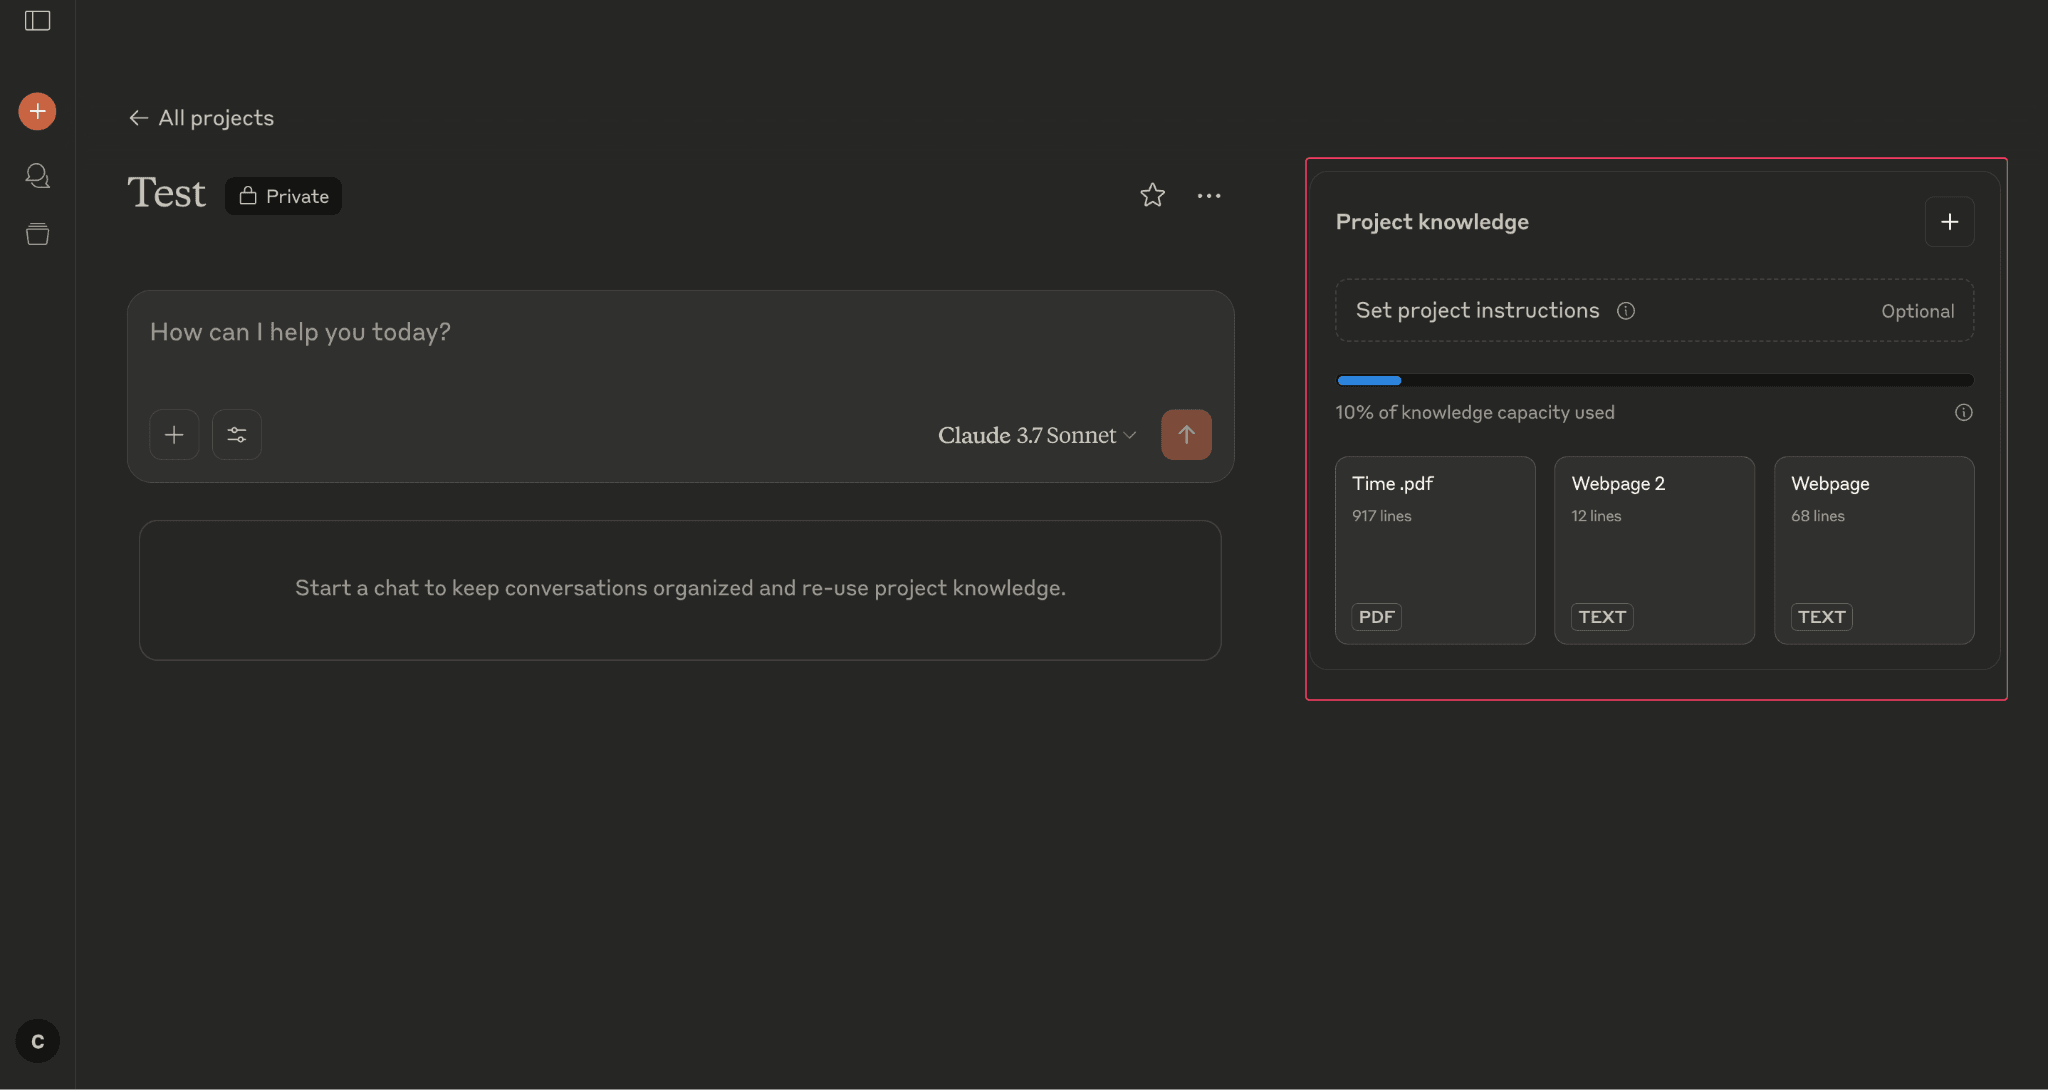
Task: Click info icon beside Set project instructions
Action: (1626, 311)
